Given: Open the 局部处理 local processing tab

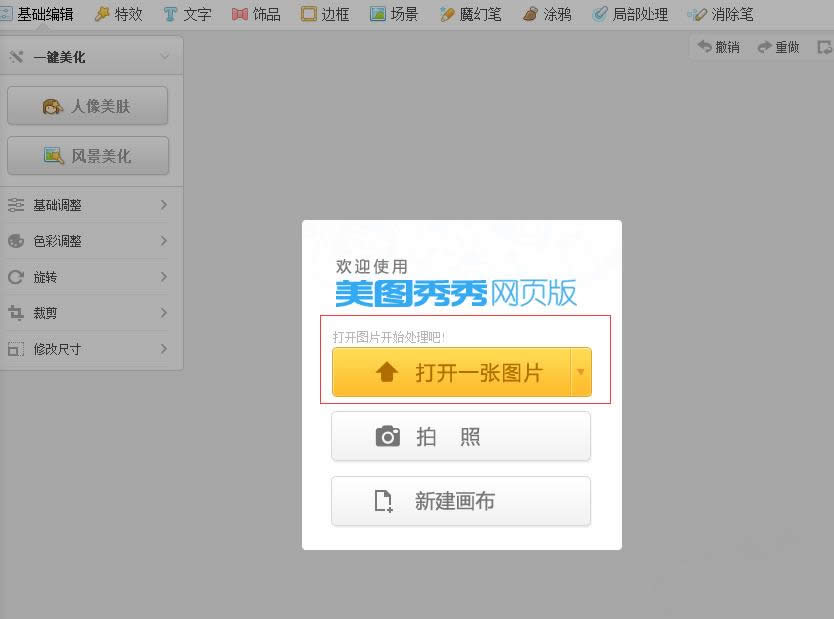Looking at the screenshot, I should (630, 14).
